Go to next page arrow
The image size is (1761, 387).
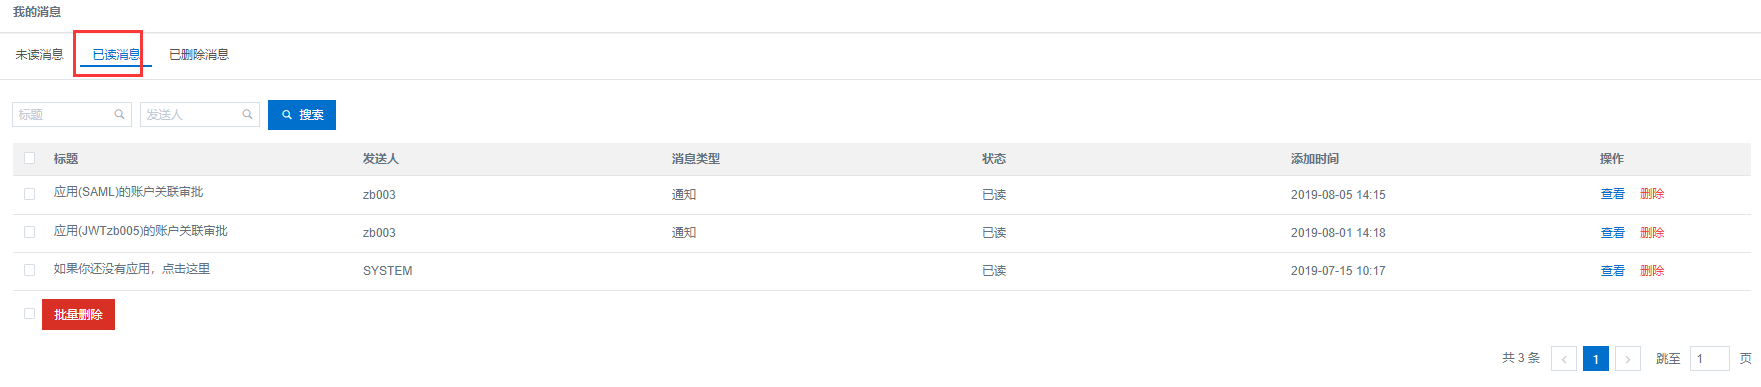tap(1628, 358)
